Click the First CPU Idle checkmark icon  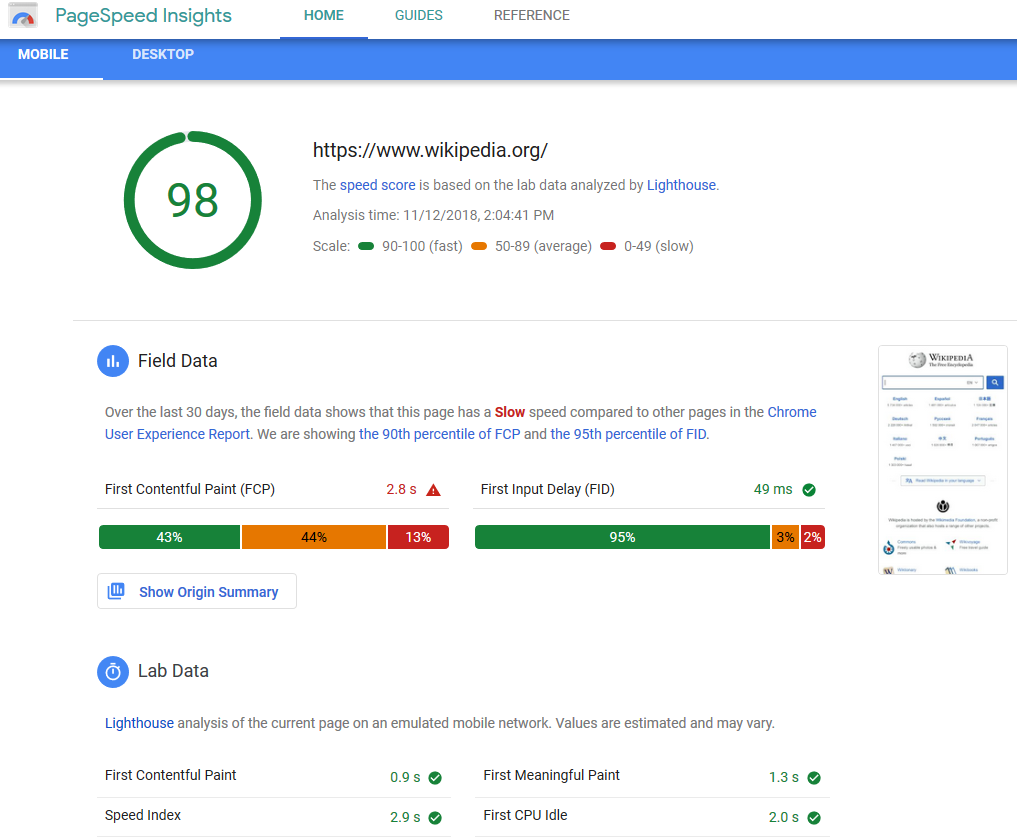(x=814, y=818)
